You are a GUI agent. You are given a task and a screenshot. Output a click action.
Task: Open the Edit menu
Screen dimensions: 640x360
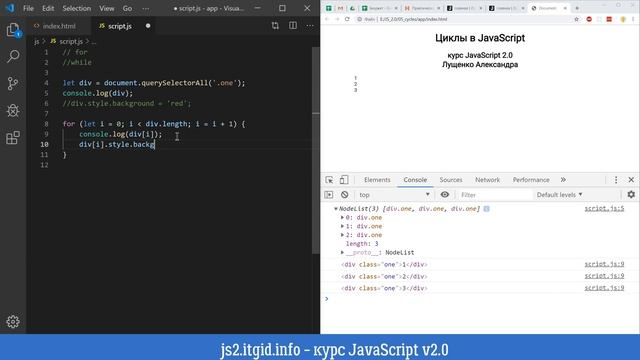click(48, 8)
